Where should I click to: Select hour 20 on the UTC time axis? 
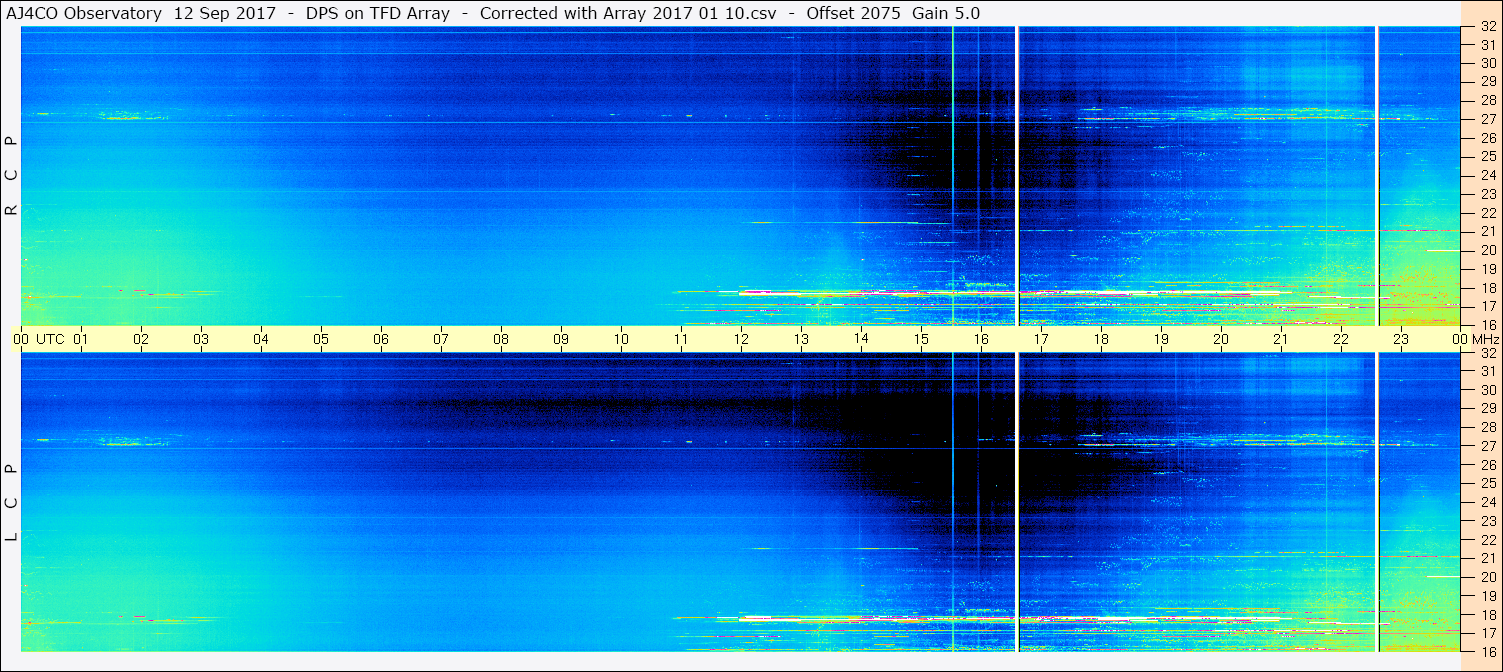(1221, 340)
